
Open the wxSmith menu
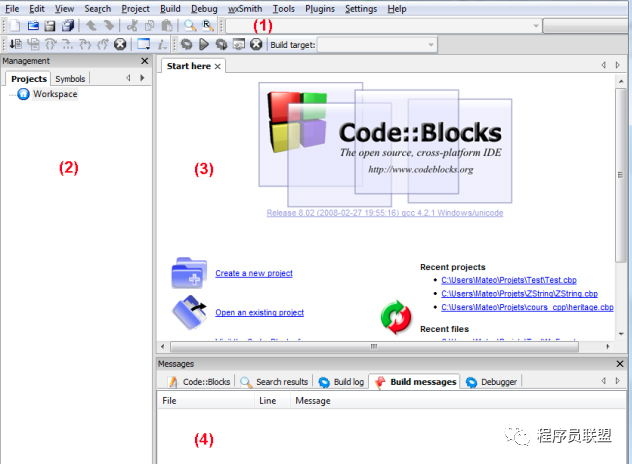[245, 8]
